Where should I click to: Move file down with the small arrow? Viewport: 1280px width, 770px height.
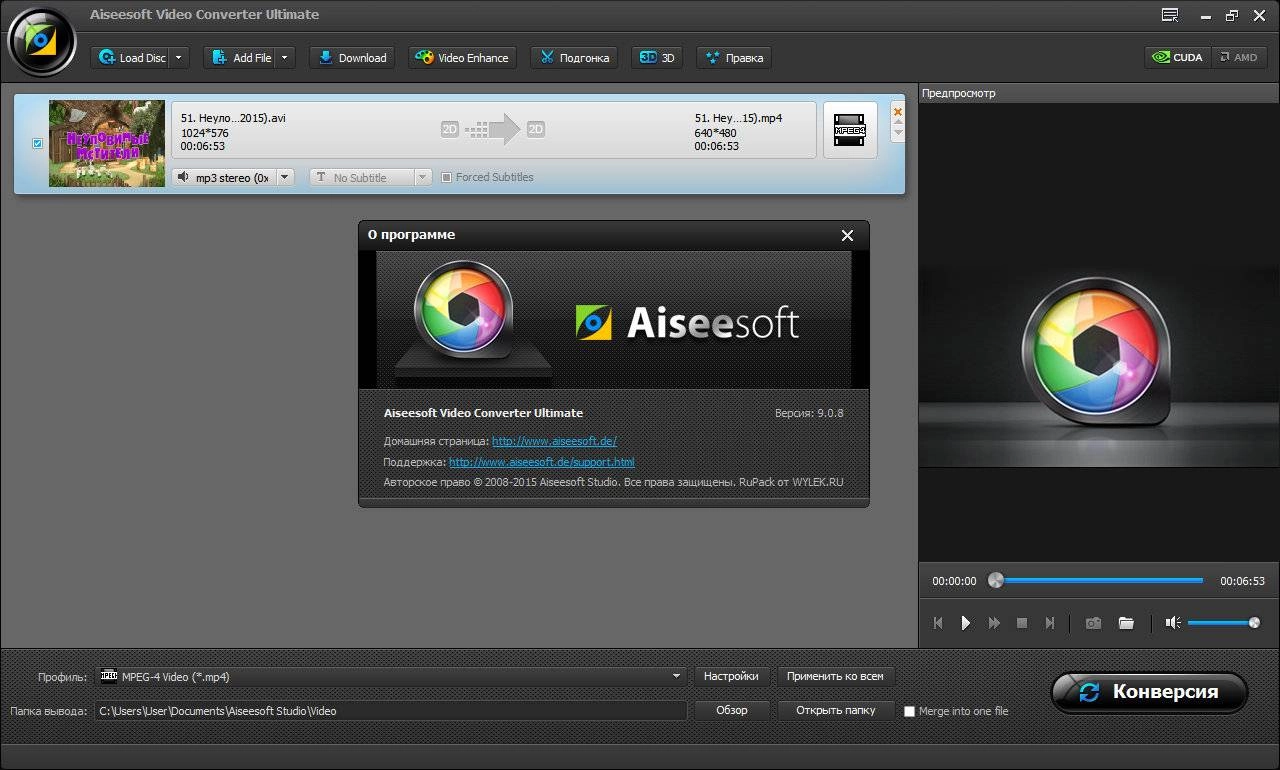click(x=897, y=133)
